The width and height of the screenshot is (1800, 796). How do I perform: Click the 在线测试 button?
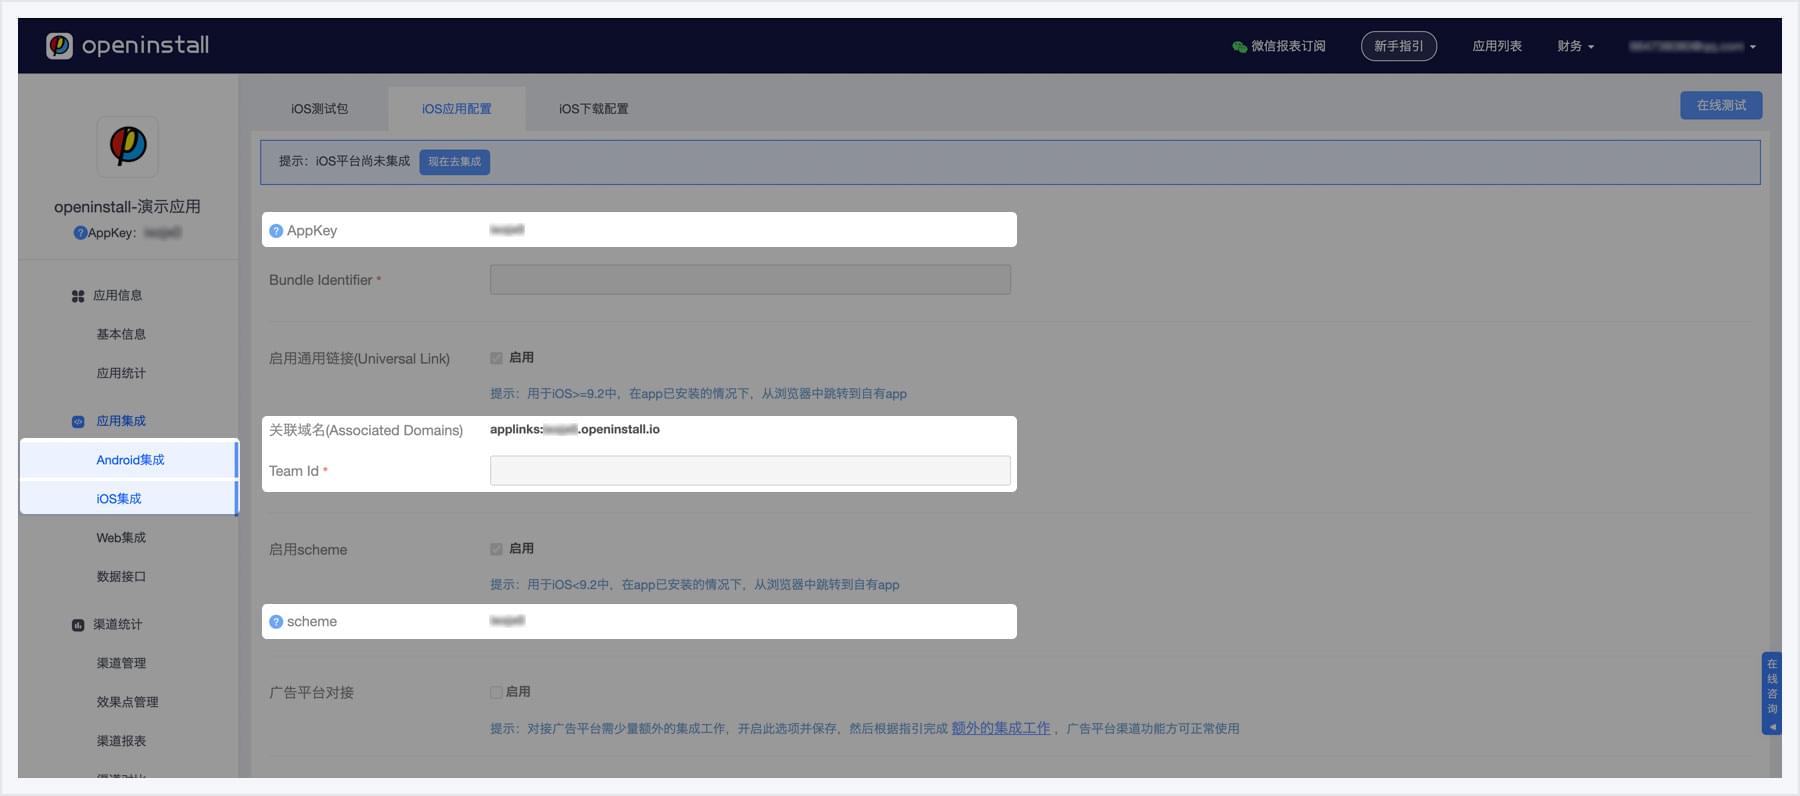coord(1721,105)
